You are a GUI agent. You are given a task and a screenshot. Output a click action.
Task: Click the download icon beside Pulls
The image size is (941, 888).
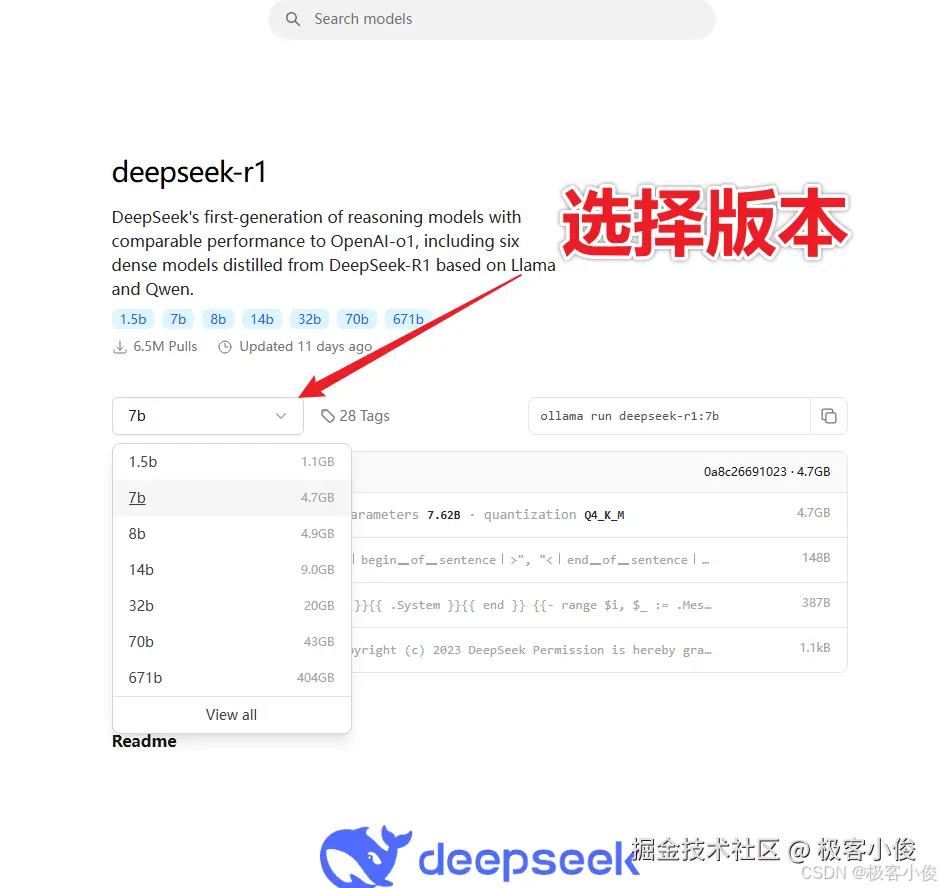click(x=120, y=347)
